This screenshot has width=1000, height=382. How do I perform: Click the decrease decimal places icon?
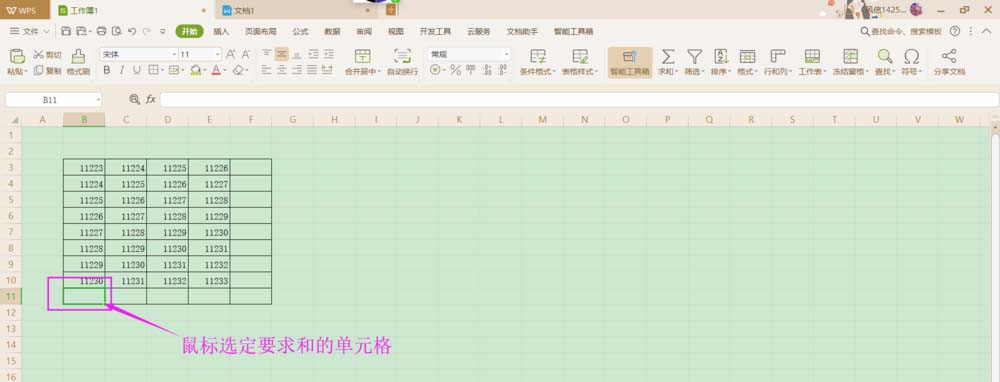point(503,71)
